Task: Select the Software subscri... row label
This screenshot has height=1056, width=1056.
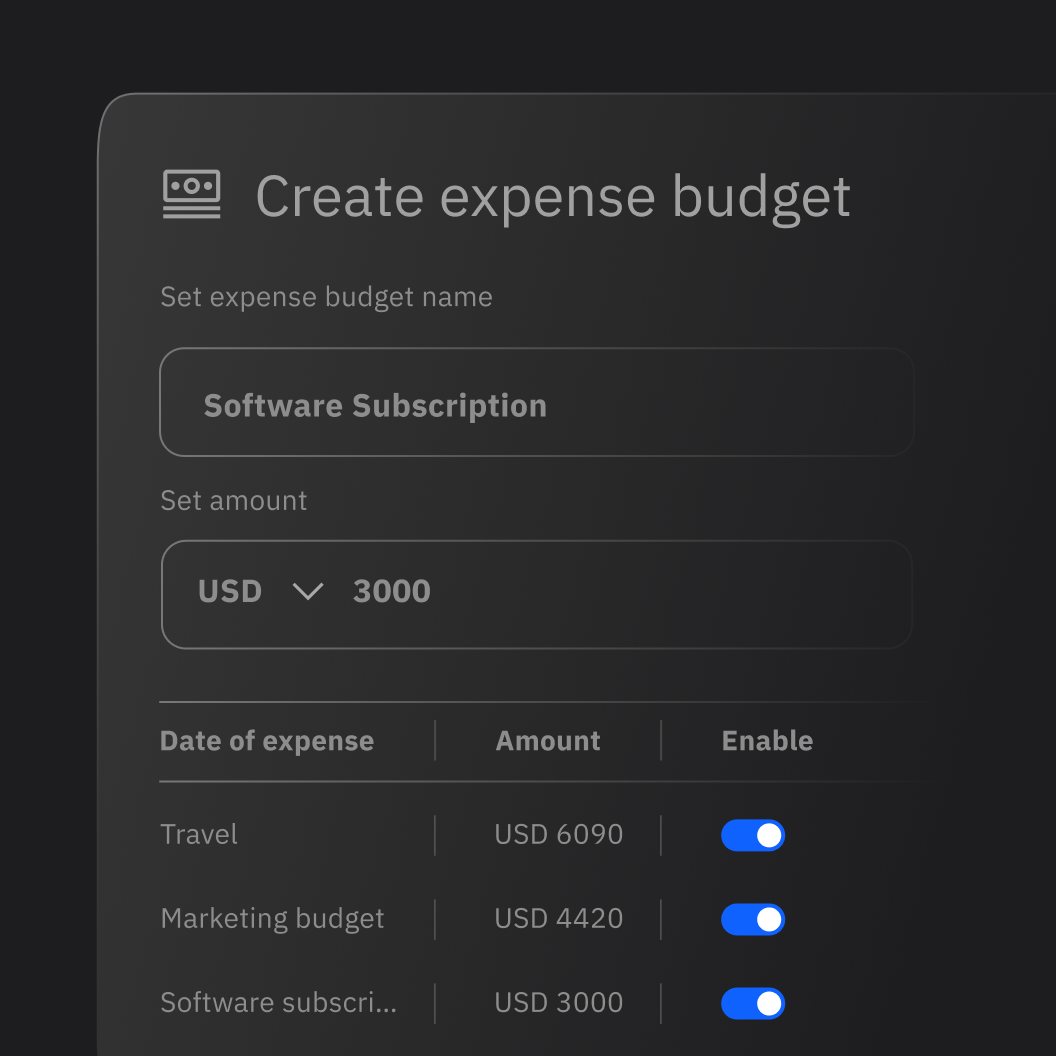Action: click(278, 1002)
